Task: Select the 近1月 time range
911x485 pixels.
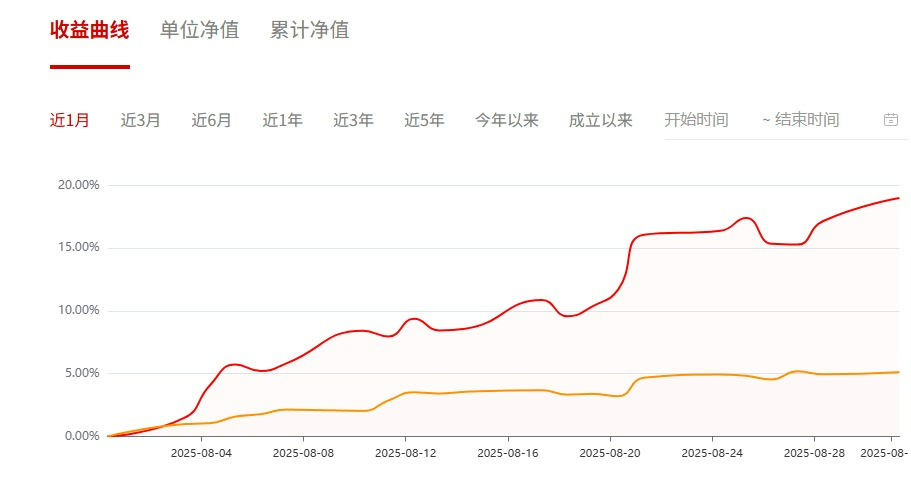Action: (70, 120)
